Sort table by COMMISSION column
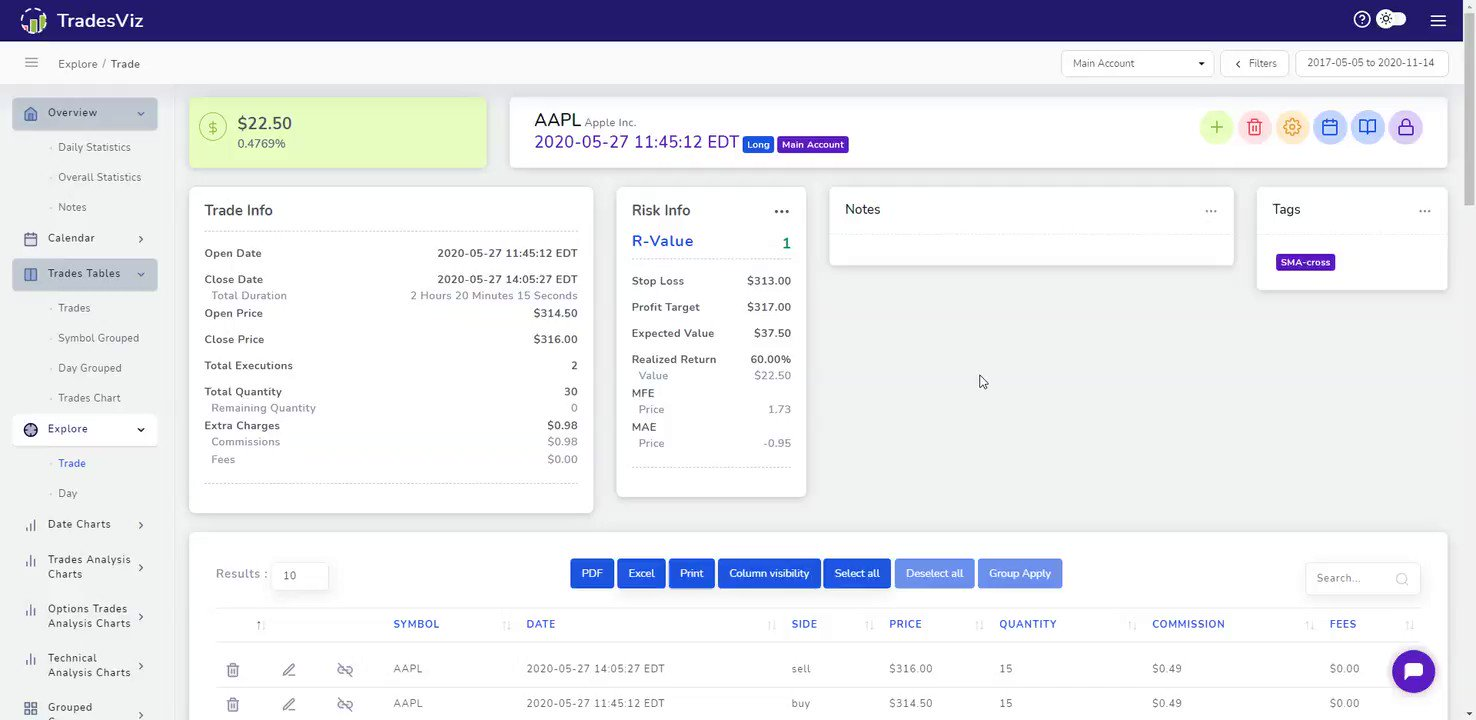1476x720 pixels. (1188, 624)
